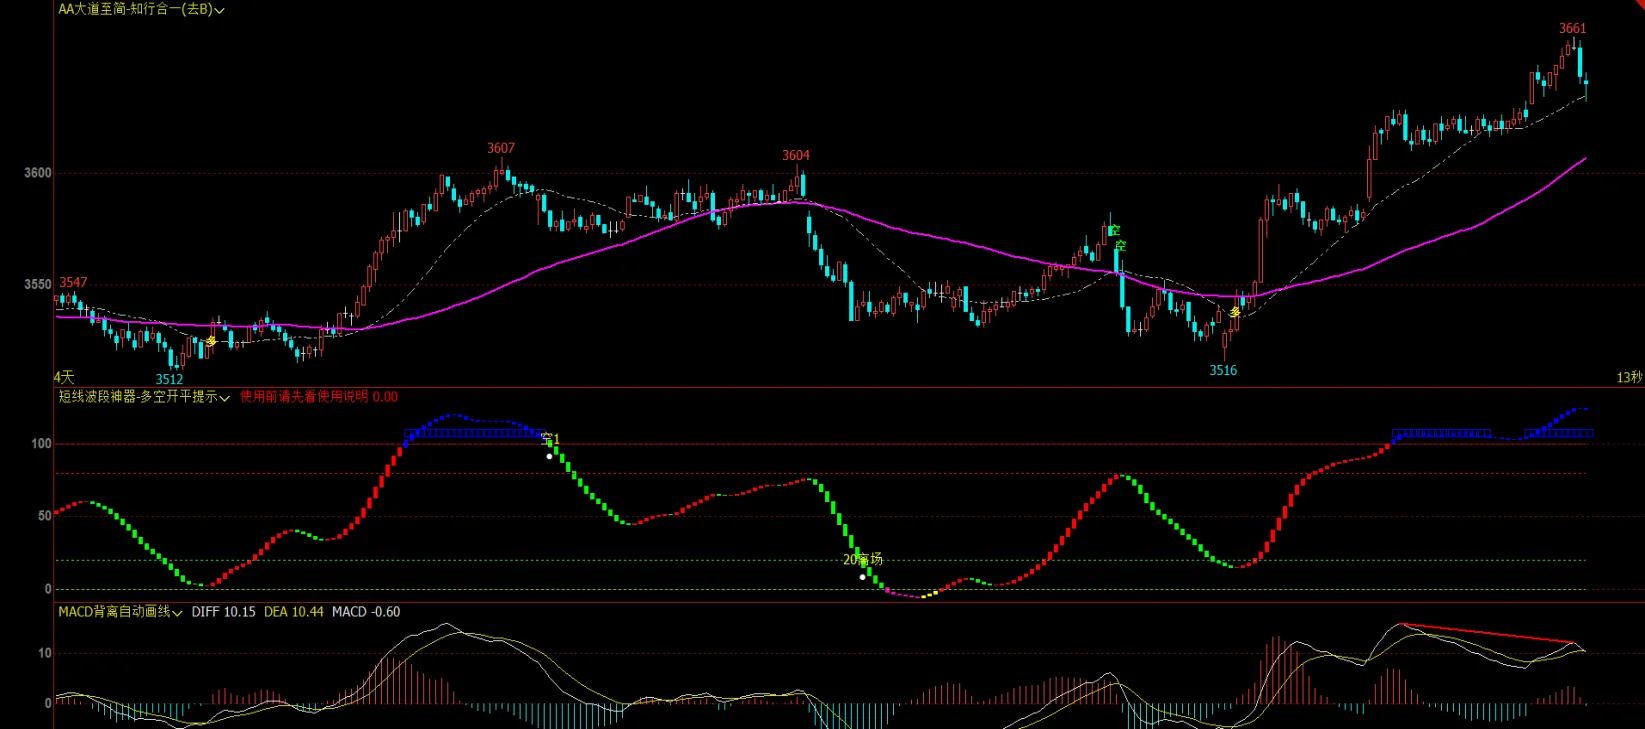Open the AA大道至简-知行合一 indicator dropdown chevron

point(220,10)
